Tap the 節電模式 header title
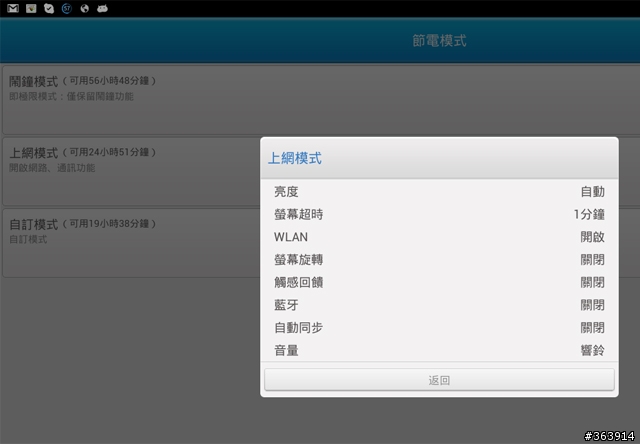This screenshot has height=444, width=640. (439, 41)
